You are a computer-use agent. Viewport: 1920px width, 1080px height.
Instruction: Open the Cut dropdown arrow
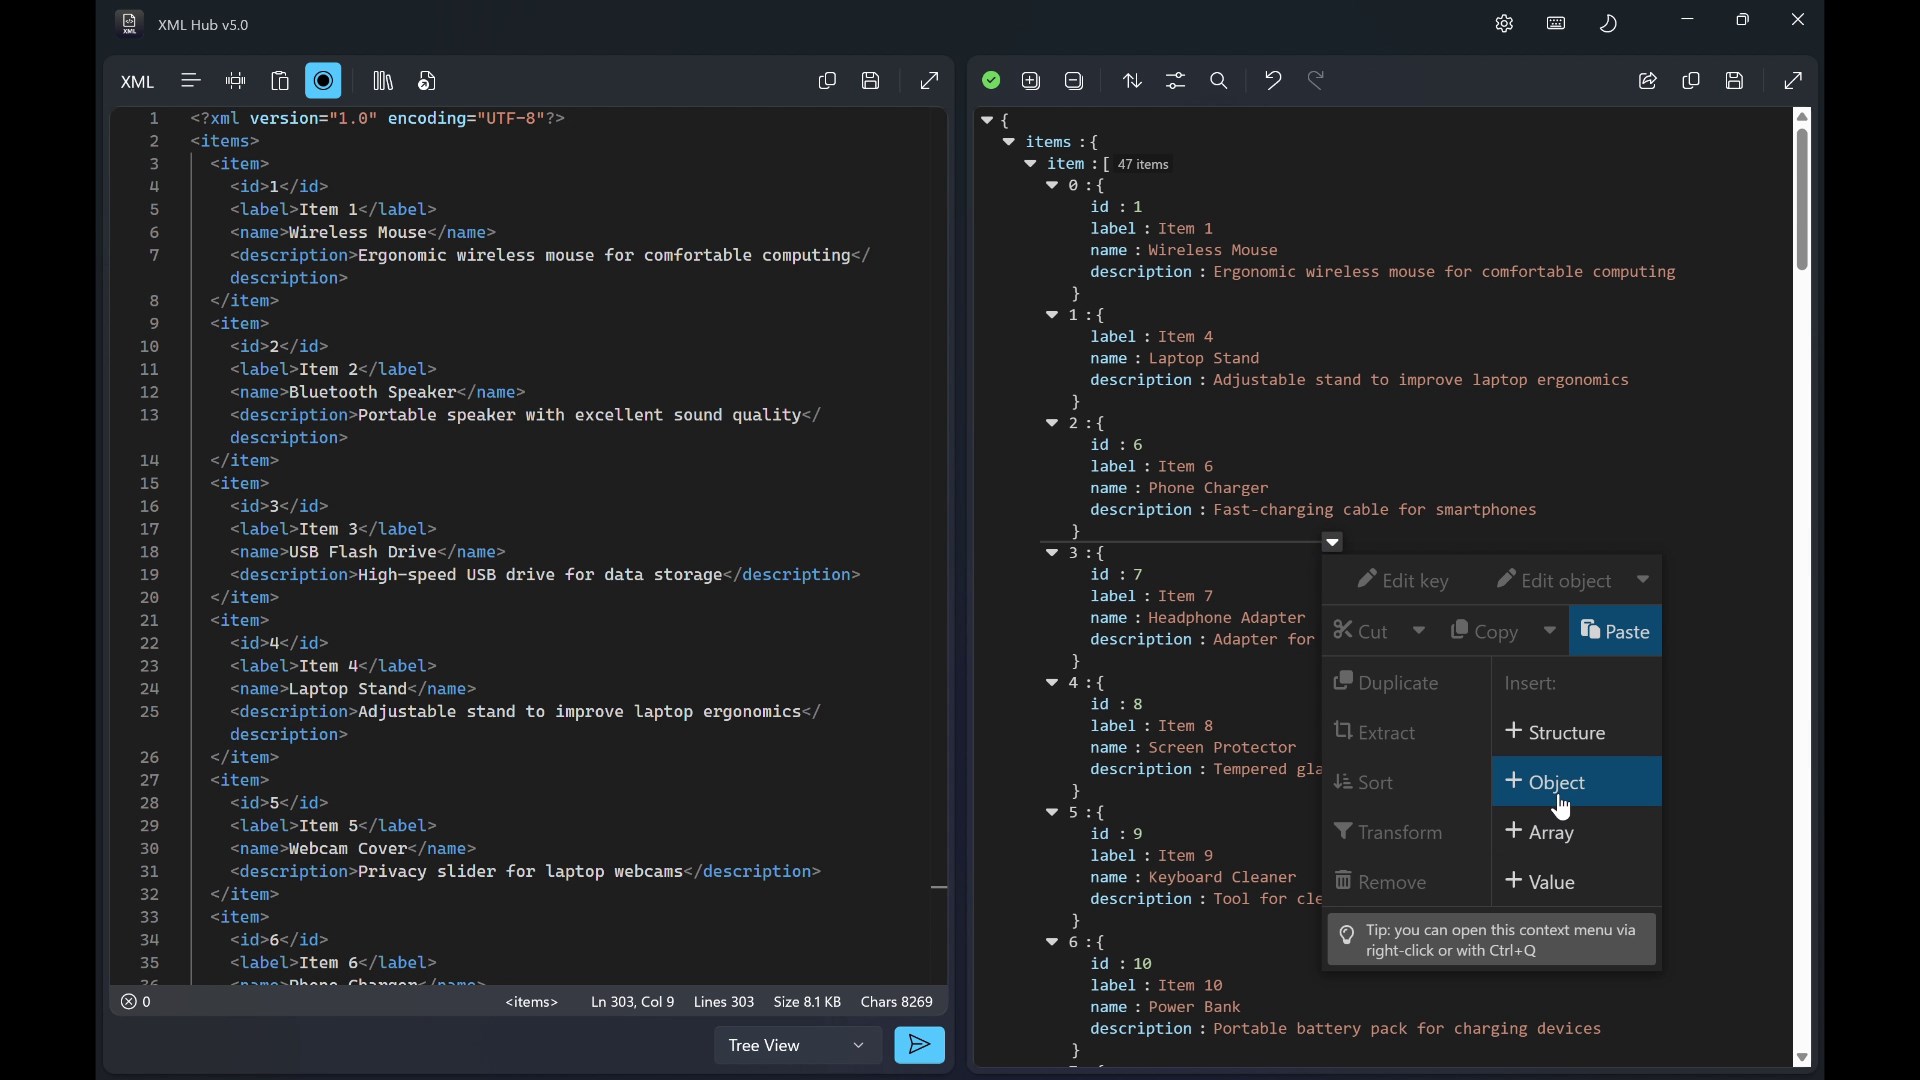point(1421,632)
